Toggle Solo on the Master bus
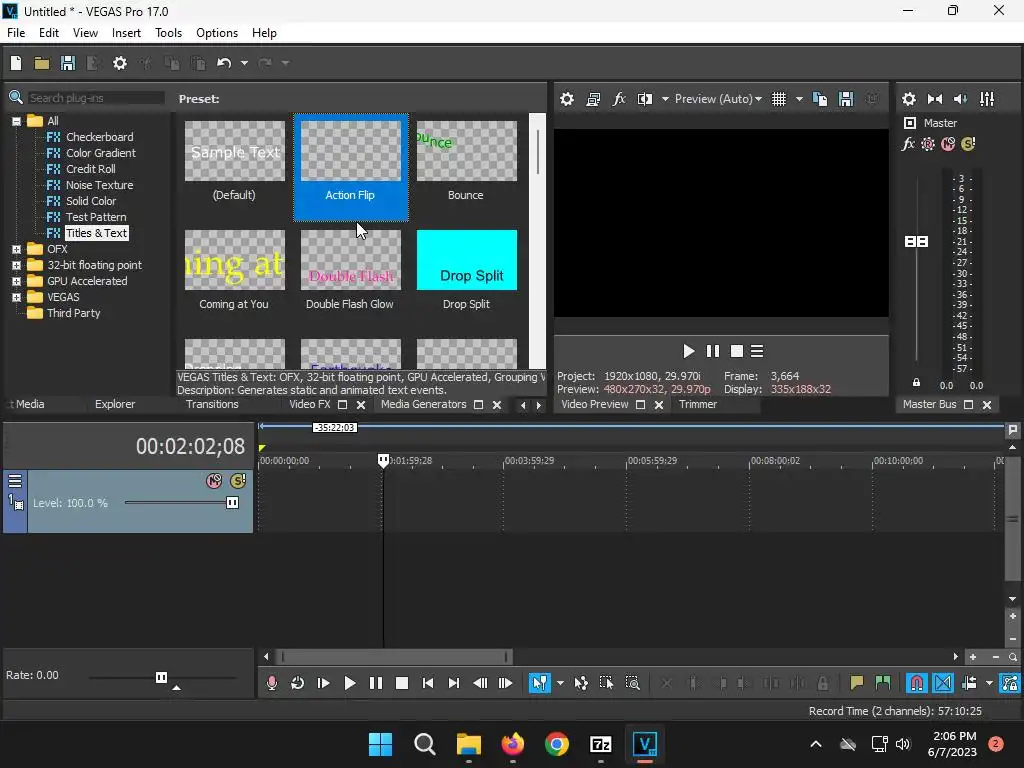The image size is (1024, 768). pyautogui.click(x=968, y=144)
